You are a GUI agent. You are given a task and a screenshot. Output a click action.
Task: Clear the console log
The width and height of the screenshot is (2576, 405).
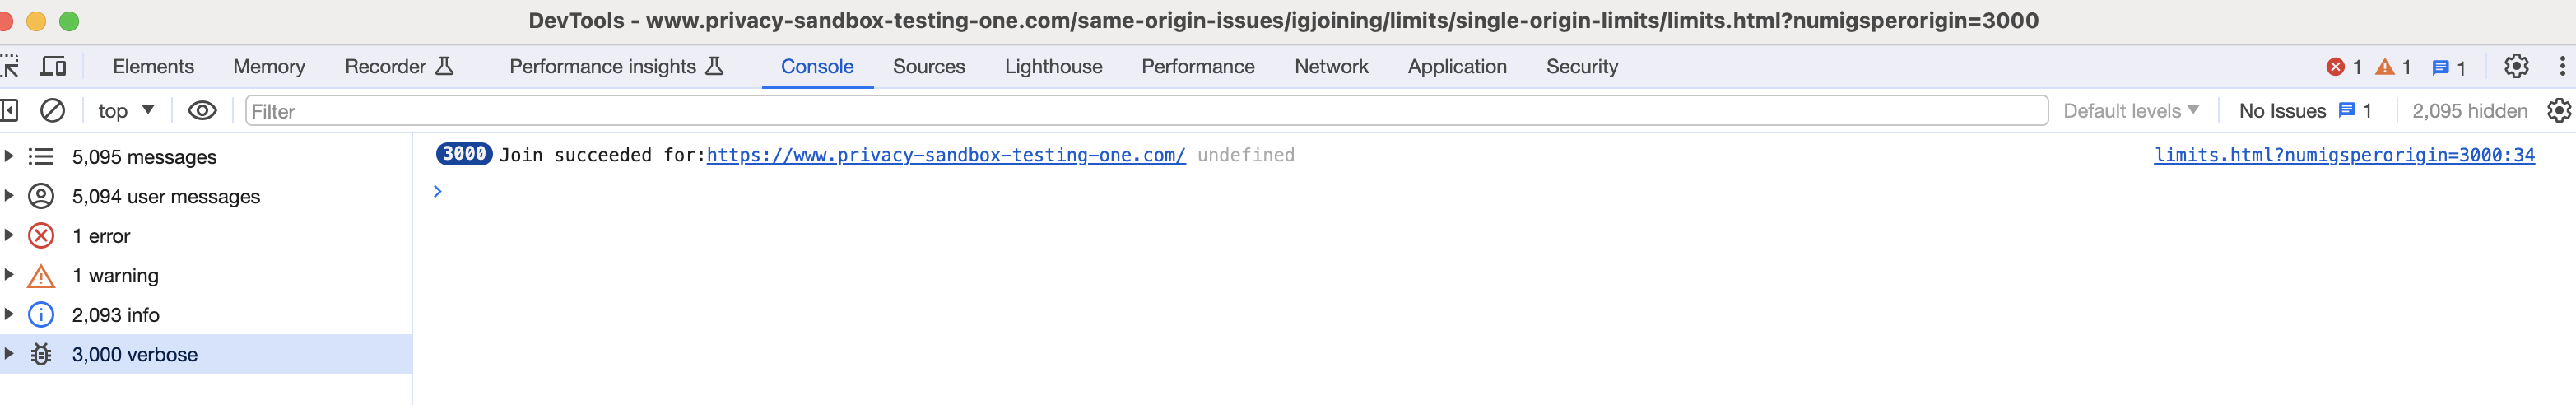pyautogui.click(x=52, y=111)
